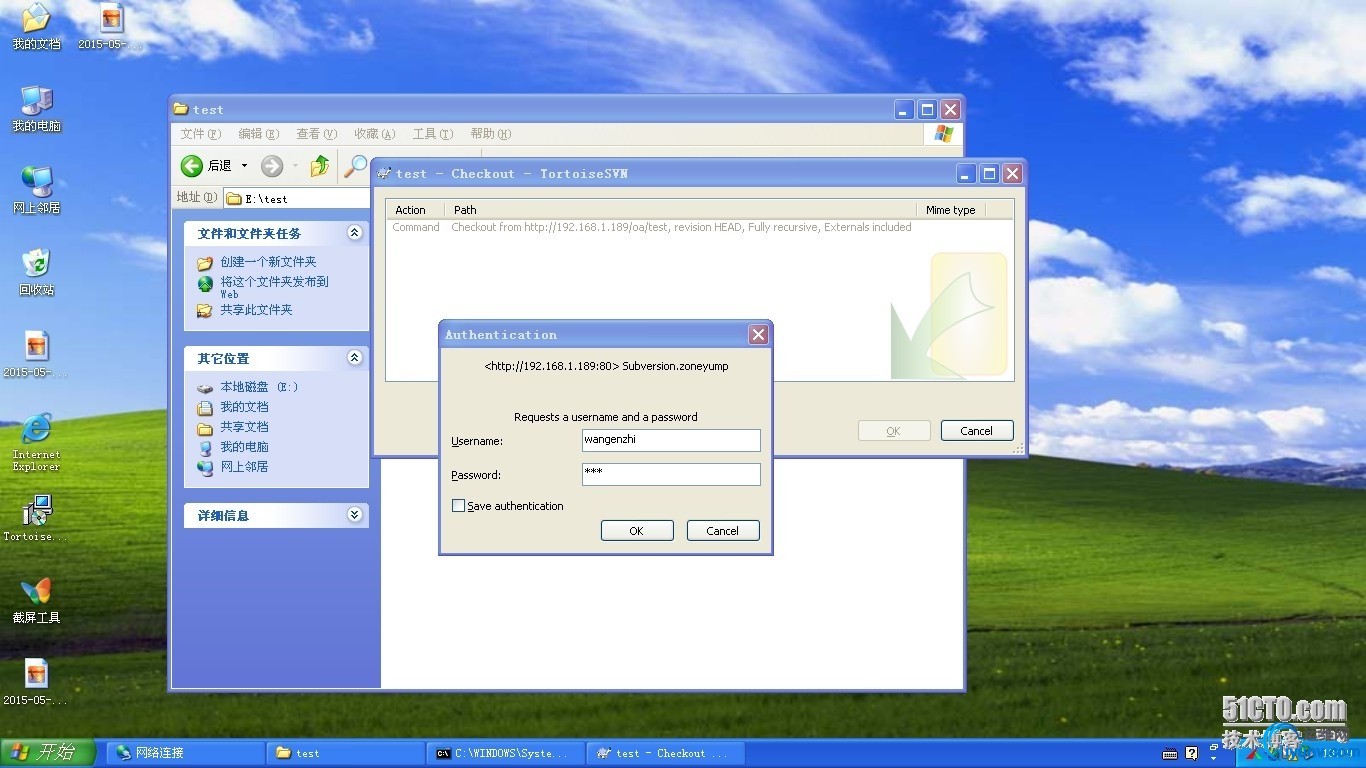
Task: Click the Password input field
Action: coord(671,474)
